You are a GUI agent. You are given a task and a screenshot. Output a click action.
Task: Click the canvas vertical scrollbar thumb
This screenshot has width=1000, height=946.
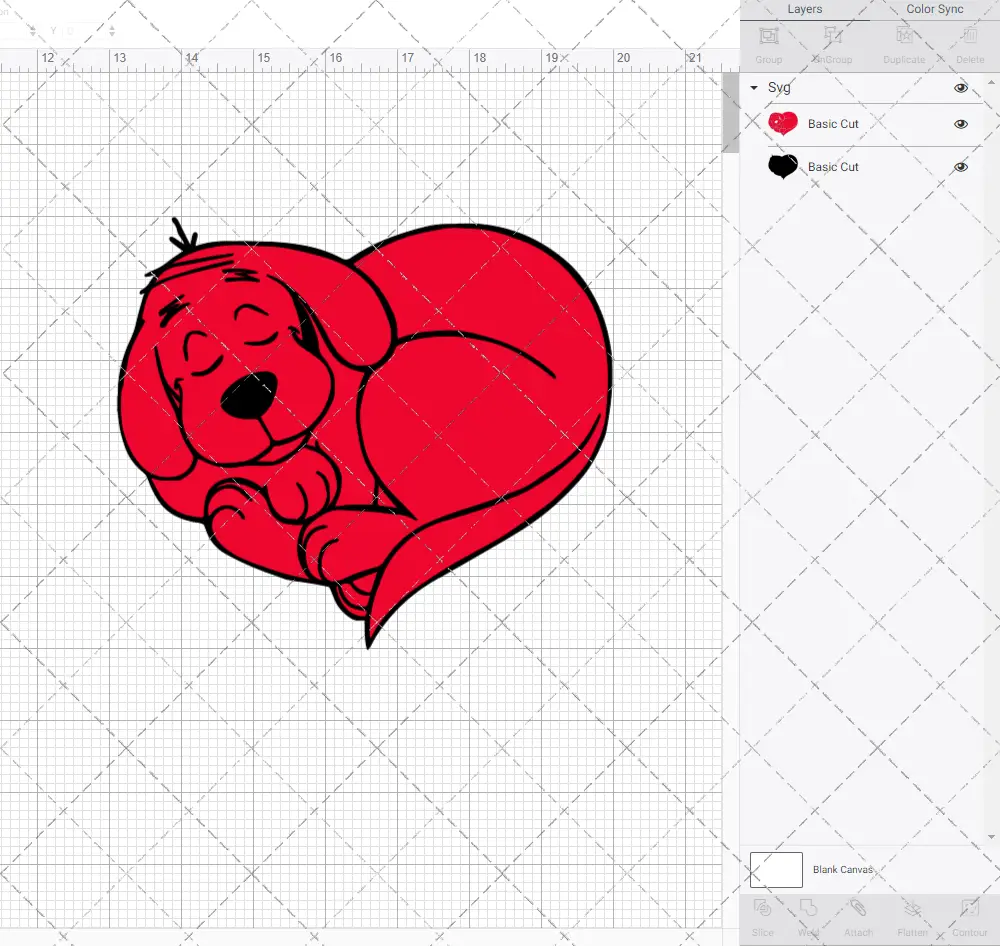click(730, 112)
